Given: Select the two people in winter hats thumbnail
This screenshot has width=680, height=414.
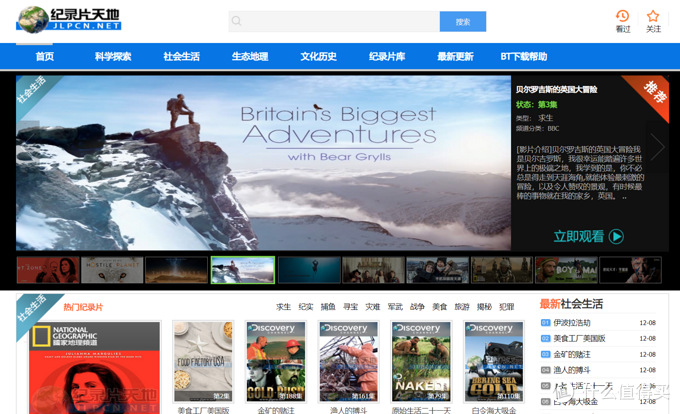Looking at the screenshot, I should tap(438, 270).
